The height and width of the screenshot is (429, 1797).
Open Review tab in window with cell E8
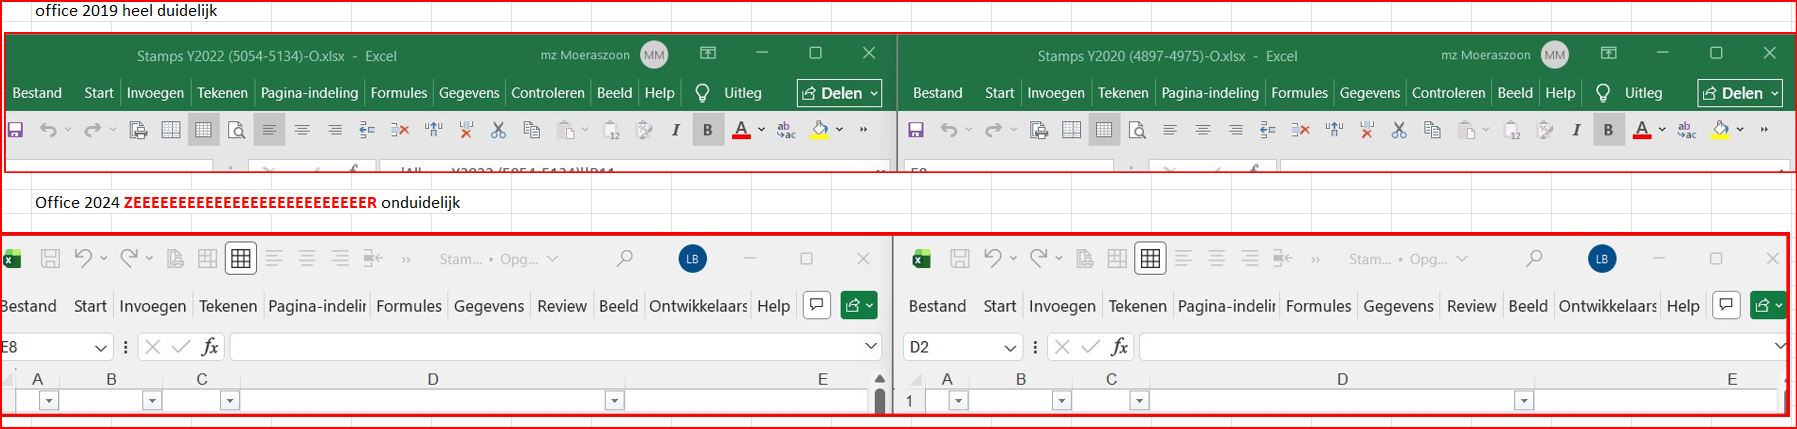[562, 306]
